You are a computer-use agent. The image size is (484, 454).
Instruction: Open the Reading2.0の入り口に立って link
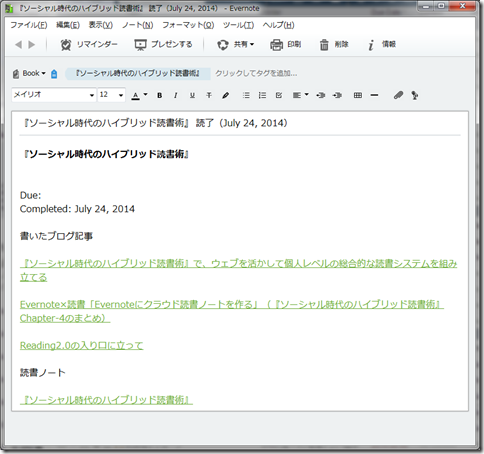(82, 346)
